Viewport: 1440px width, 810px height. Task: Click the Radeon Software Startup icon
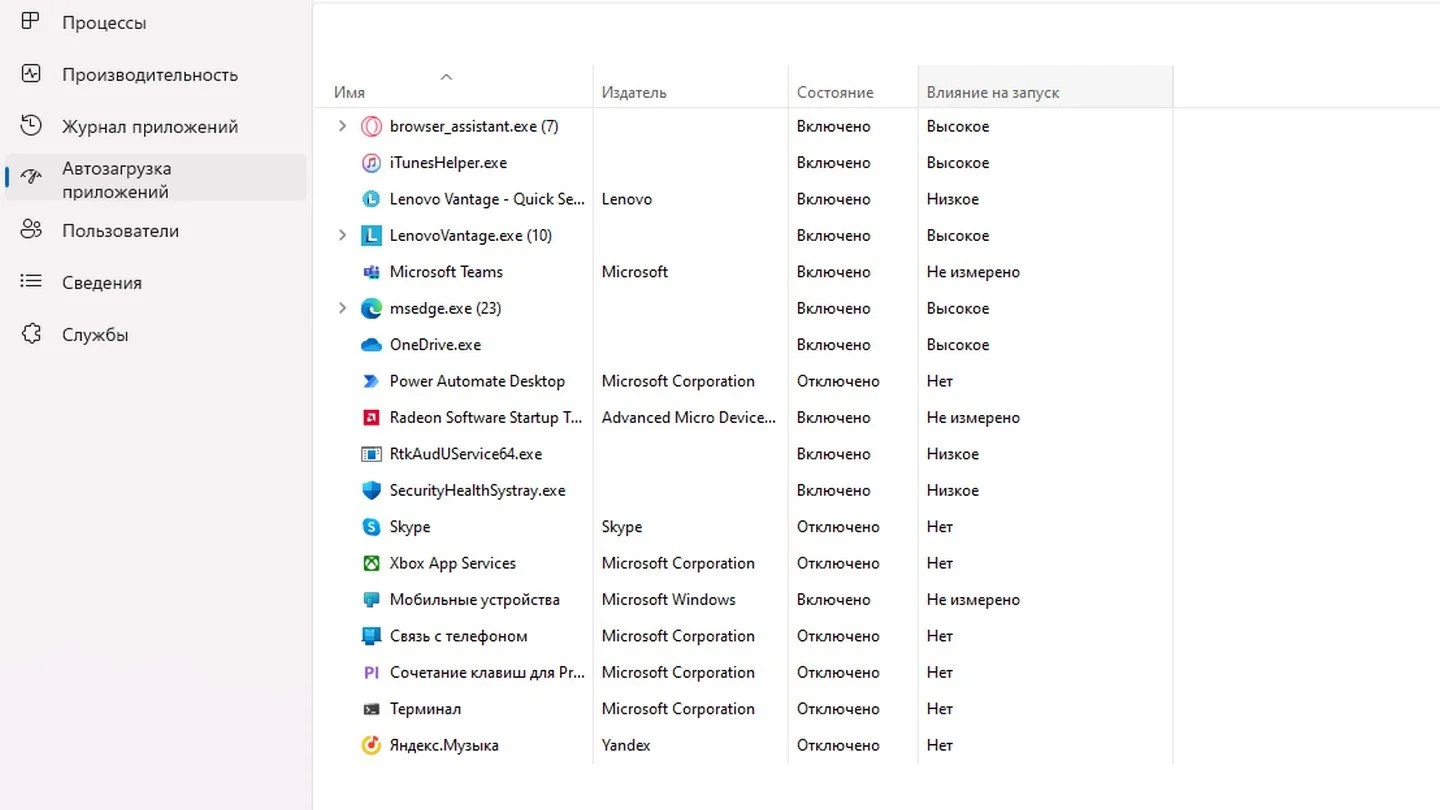(x=371, y=418)
